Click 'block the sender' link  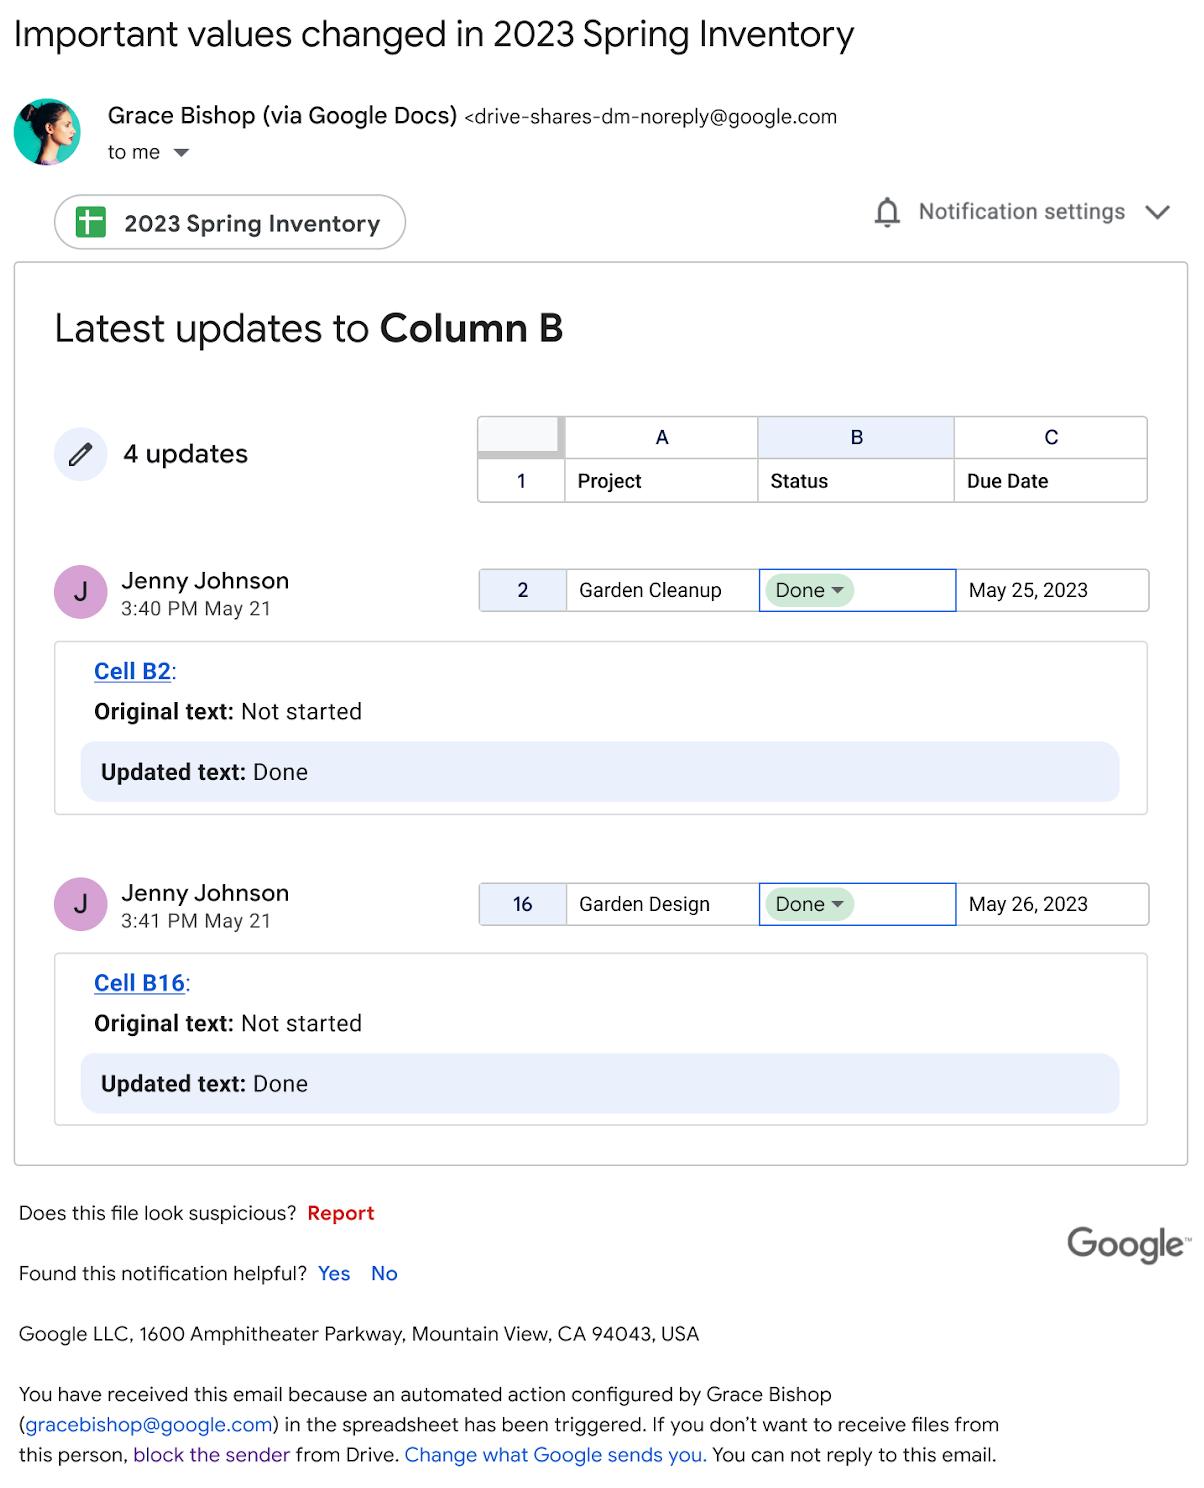click(211, 1454)
